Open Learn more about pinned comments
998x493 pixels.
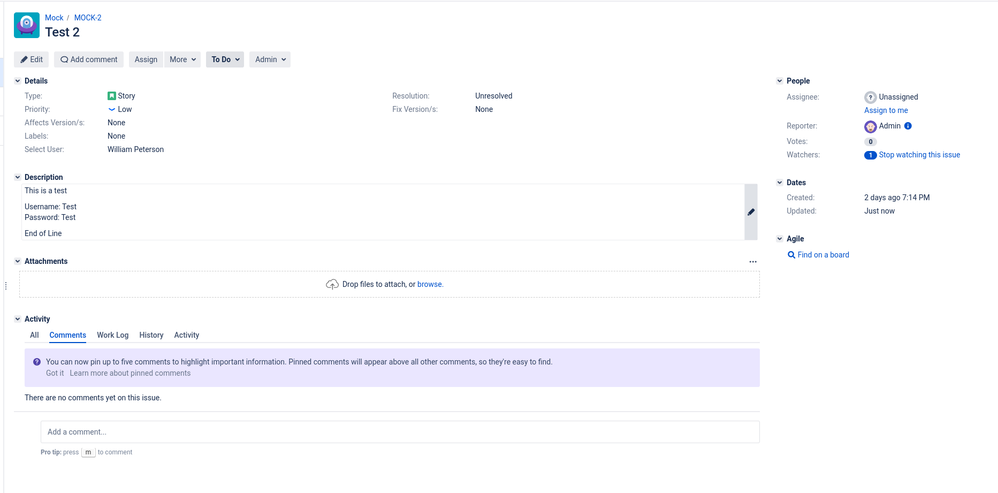[130, 373]
